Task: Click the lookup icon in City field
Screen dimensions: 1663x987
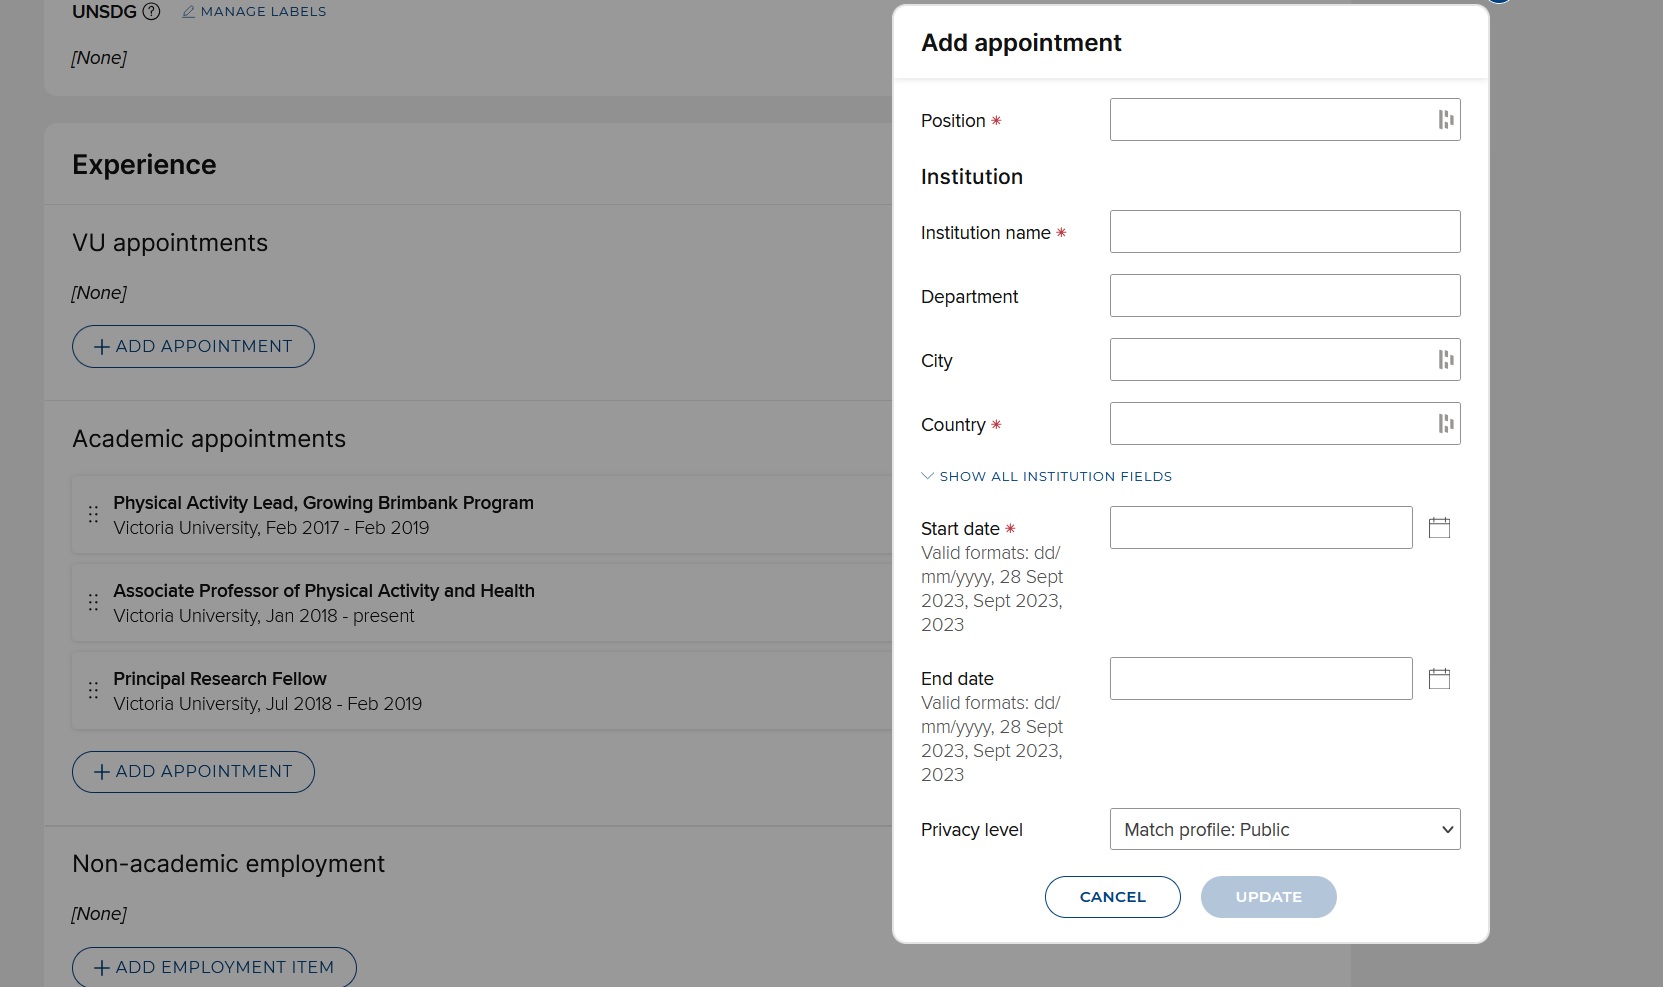Action: tap(1445, 360)
